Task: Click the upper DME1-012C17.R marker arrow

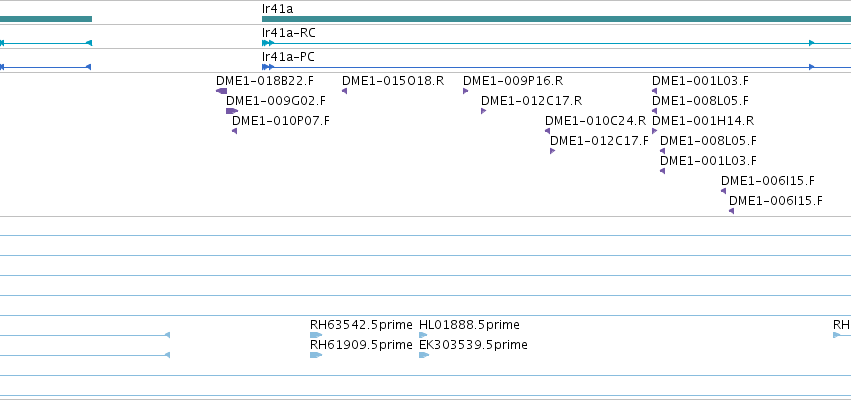Action: pos(484,111)
